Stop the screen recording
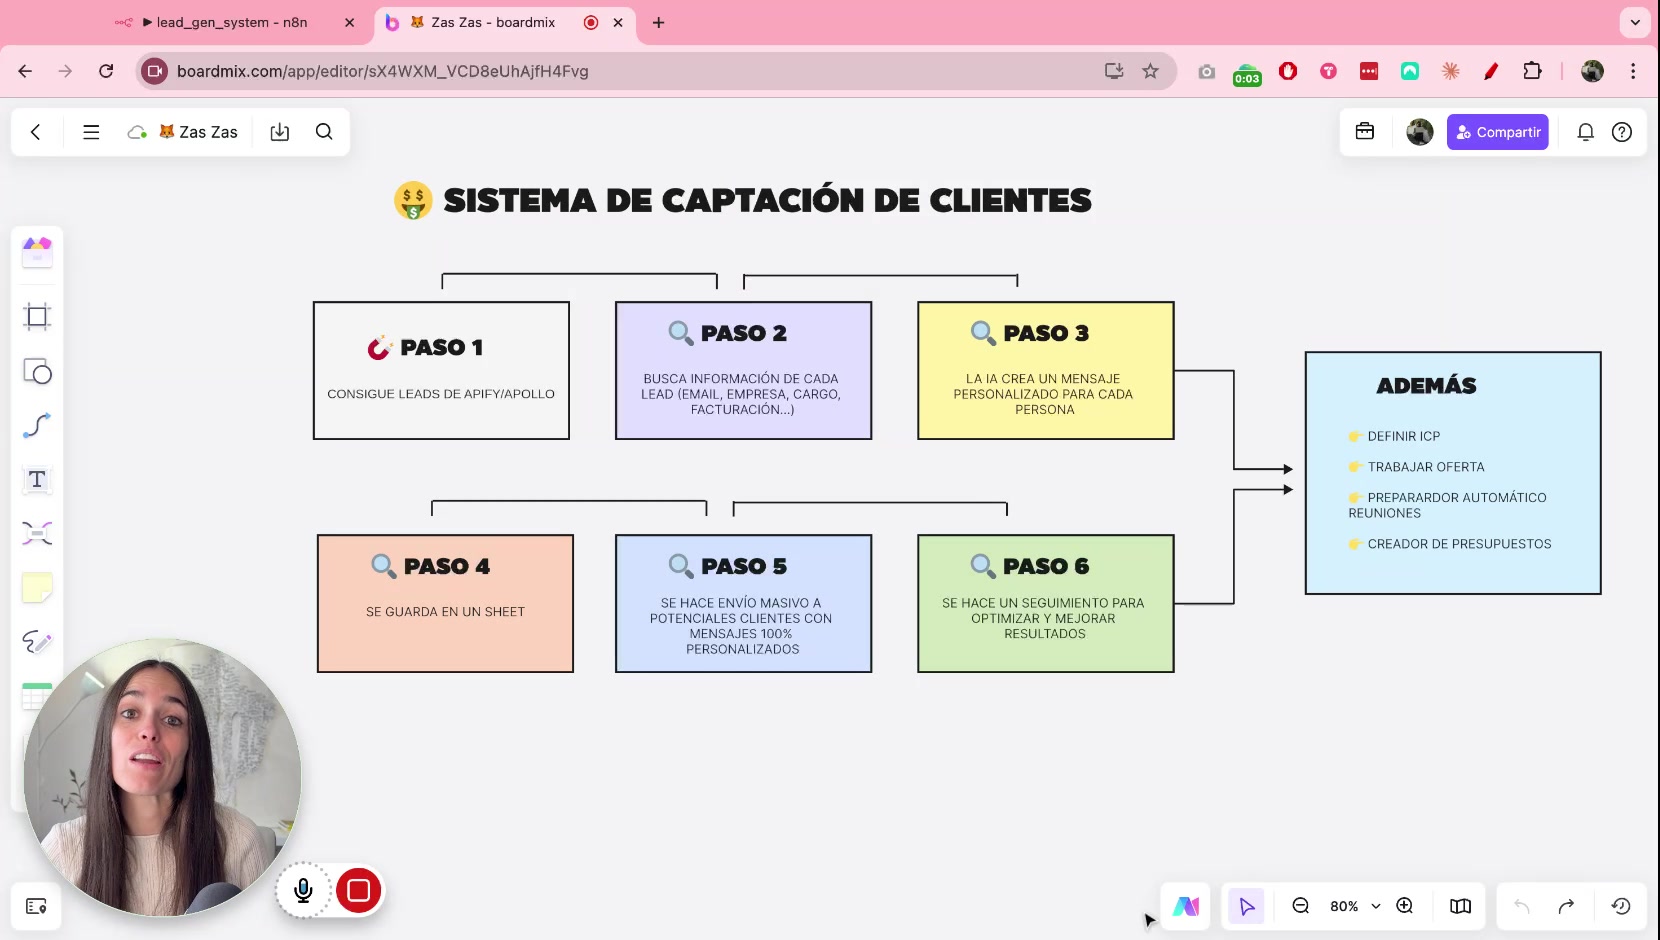Screen dimensions: 1660x940 tap(359, 890)
